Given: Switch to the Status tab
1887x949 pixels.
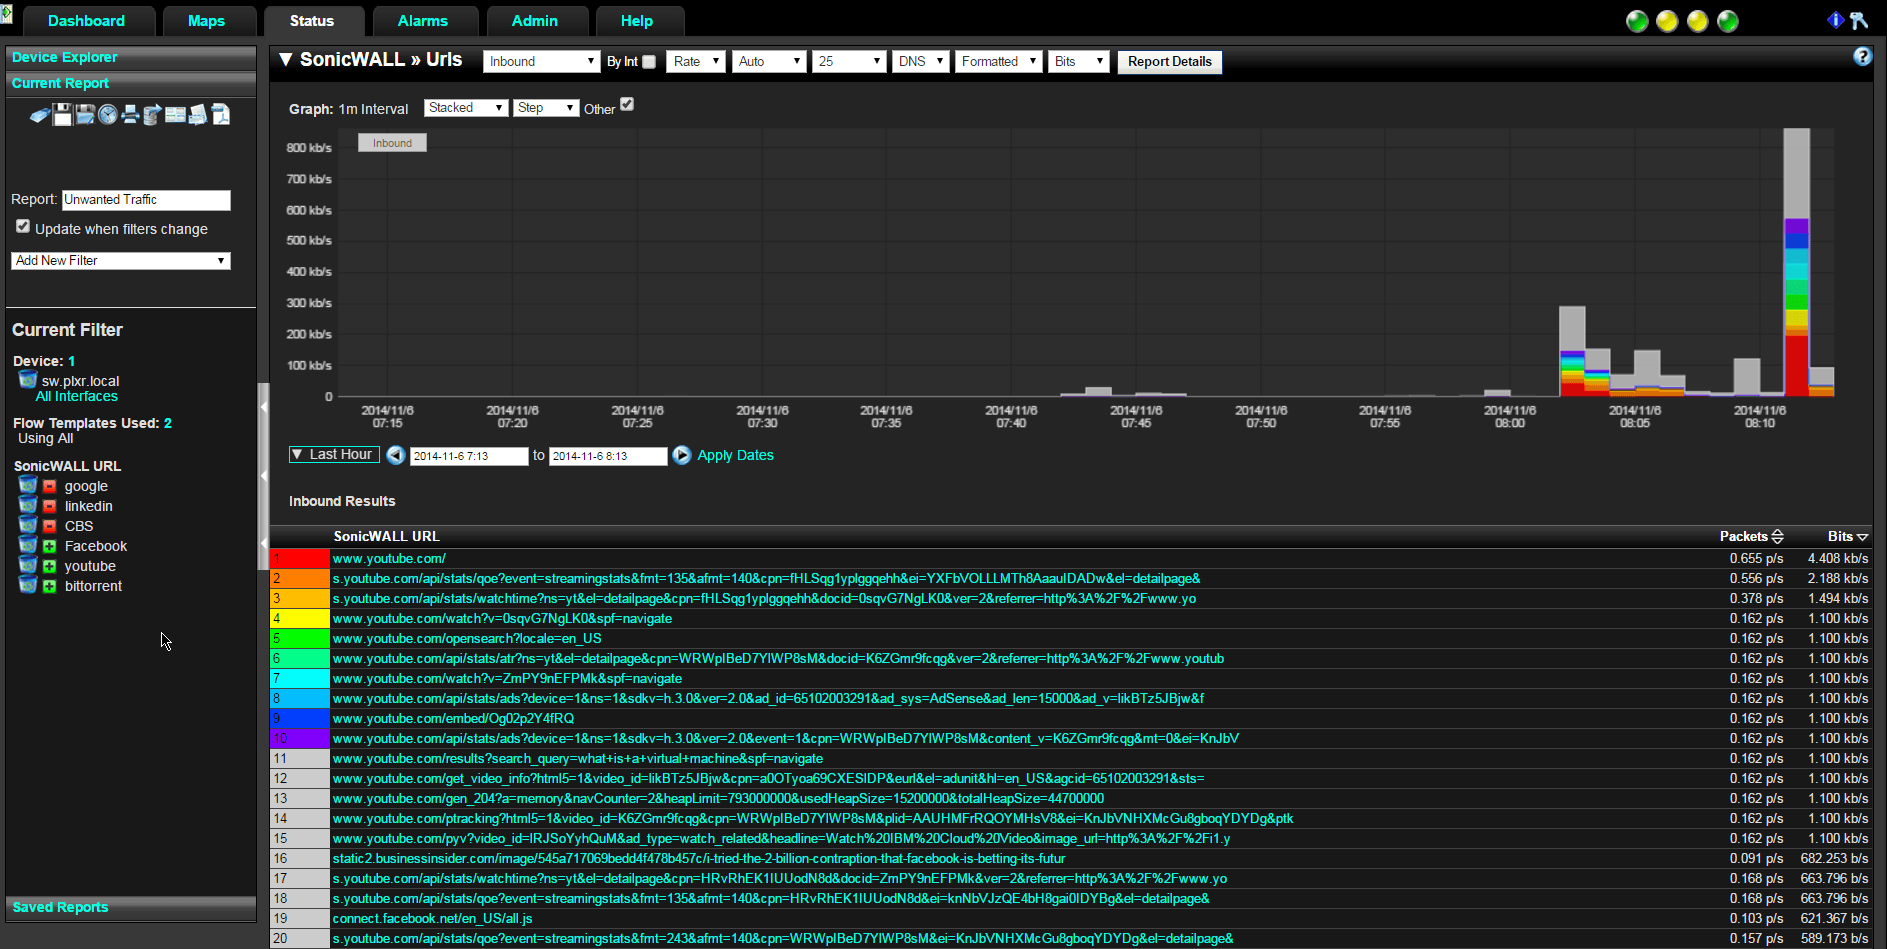Looking at the screenshot, I should [312, 21].
